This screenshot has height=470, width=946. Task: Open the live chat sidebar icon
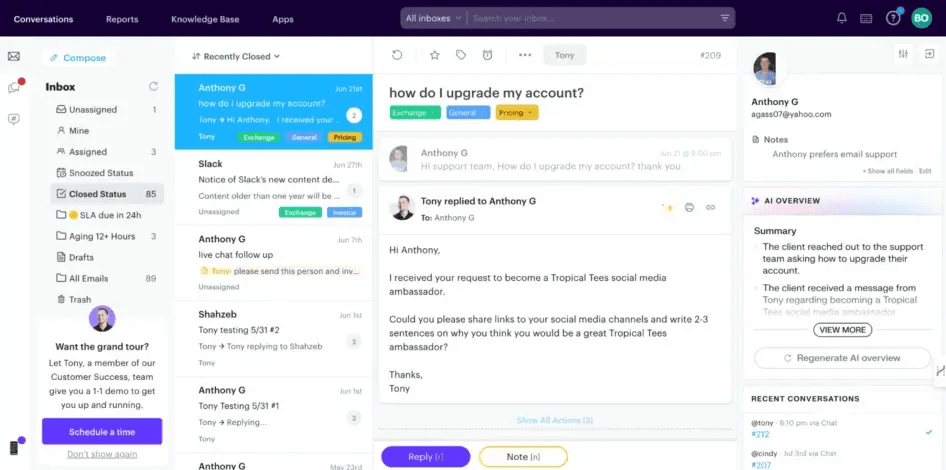[14, 88]
